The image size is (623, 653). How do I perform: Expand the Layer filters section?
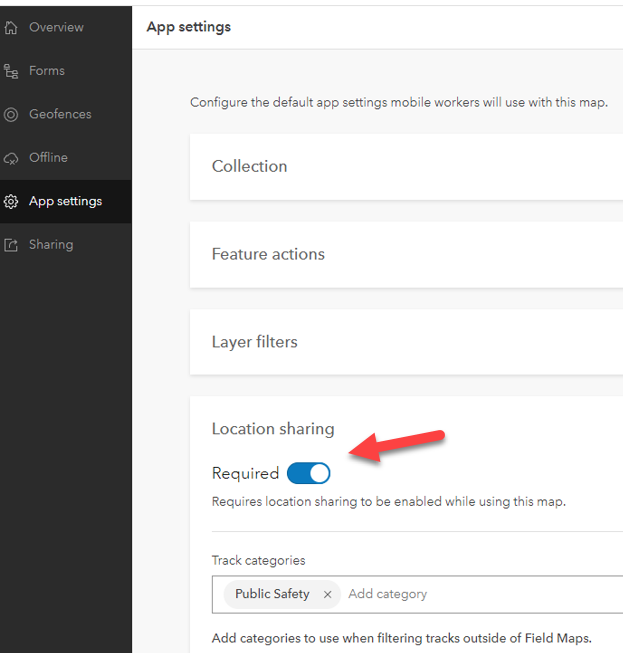[255, 342]
